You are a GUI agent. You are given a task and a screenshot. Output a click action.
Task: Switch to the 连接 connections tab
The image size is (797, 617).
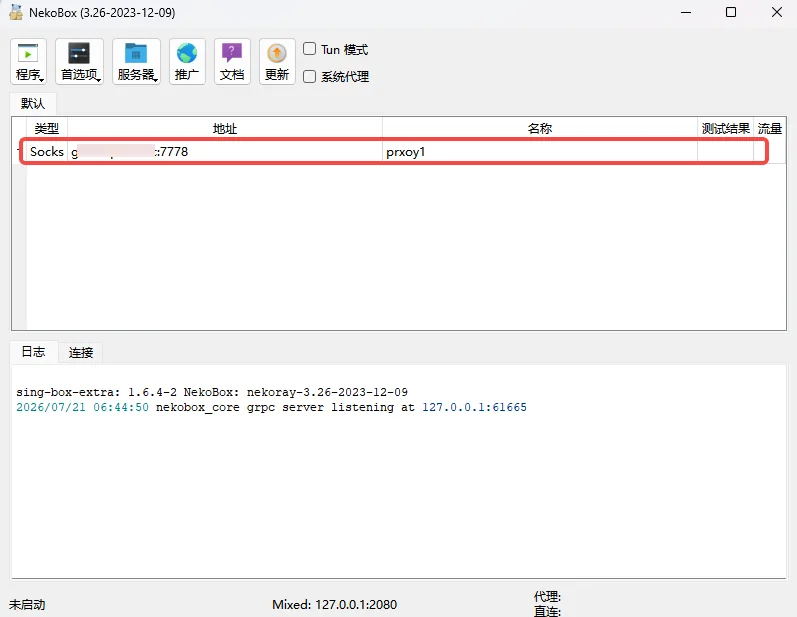click(81, 352)
